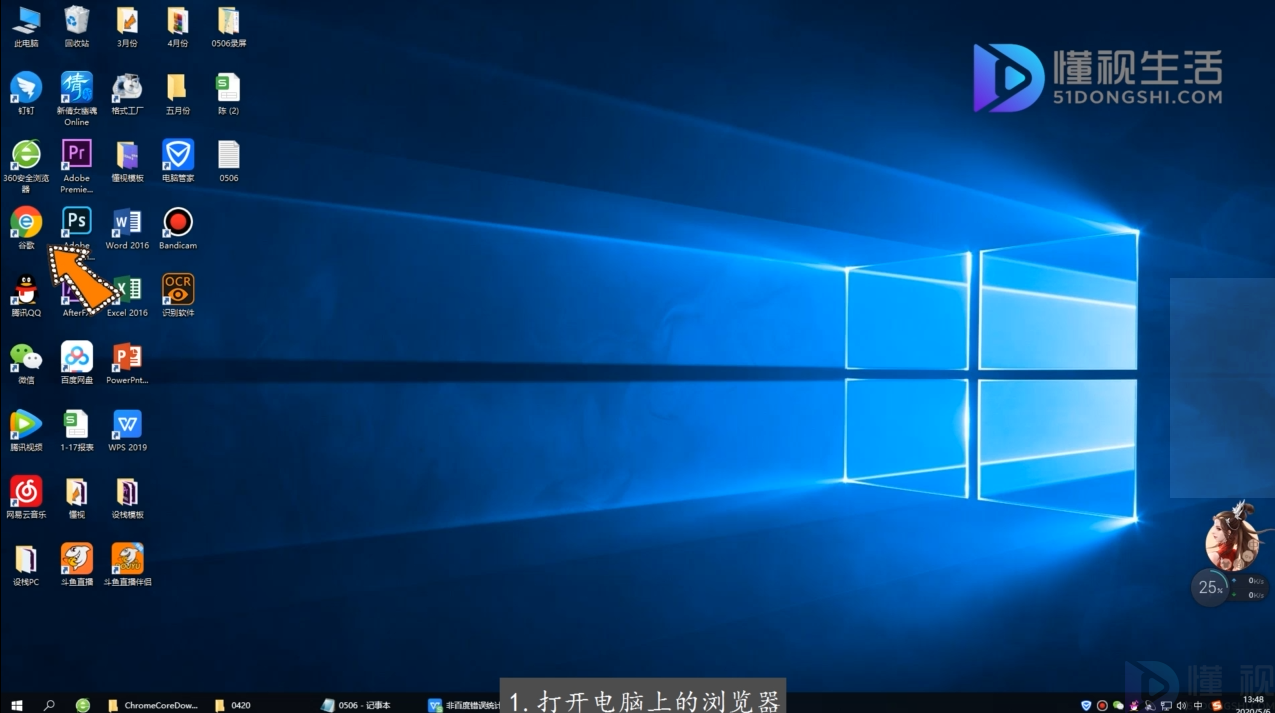Switch to ChromeCoreDow... taskbar window
Screen dimensions: 1275x713
tap(151, 705)
